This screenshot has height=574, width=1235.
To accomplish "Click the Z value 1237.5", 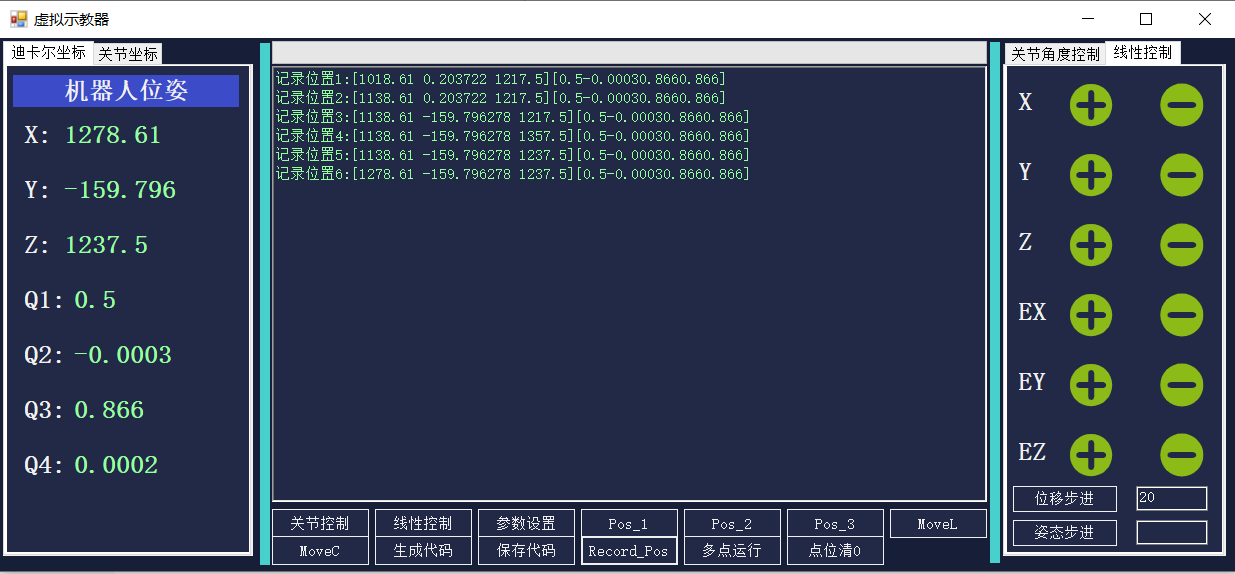I will pyautogui.click(x=106, y=245).
